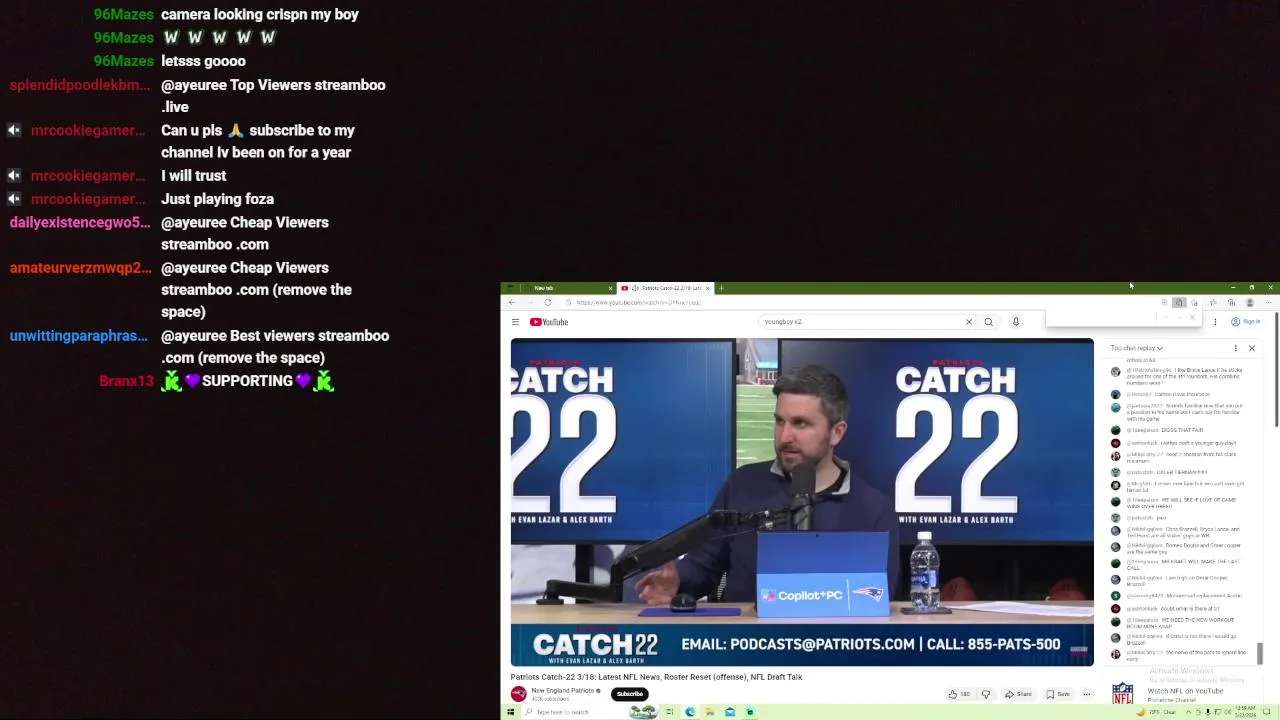Image resolution: width=1280 pixels, height=720 pixels.
Task: Click the Catch-22 video player
Action: [x=802, y=502]
